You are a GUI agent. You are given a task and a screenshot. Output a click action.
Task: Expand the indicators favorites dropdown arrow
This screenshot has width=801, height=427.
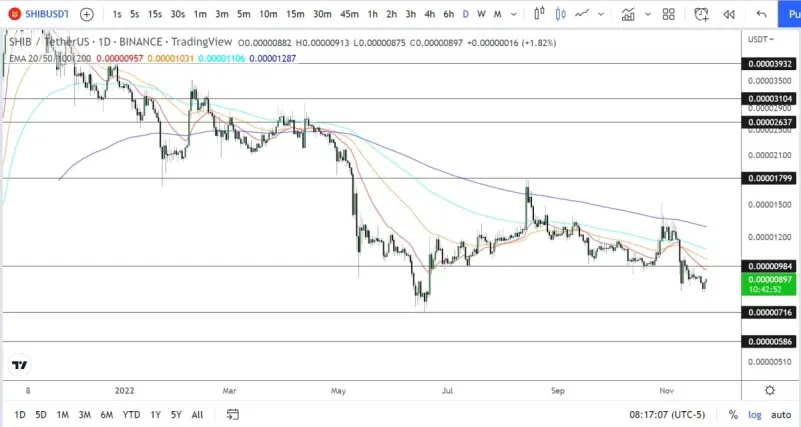[648, 14]
